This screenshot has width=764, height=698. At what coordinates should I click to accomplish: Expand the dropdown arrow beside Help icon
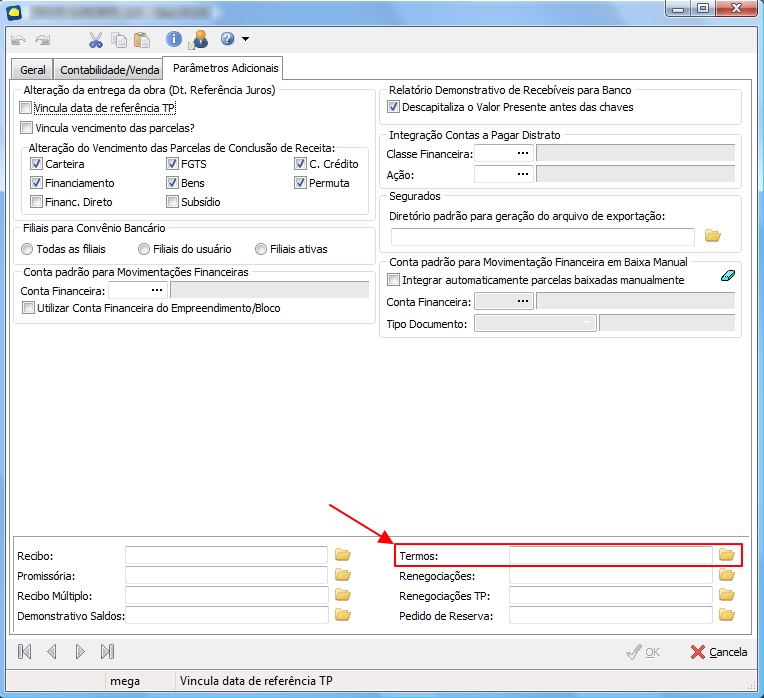pyautogui.click(x=245, y=40)
